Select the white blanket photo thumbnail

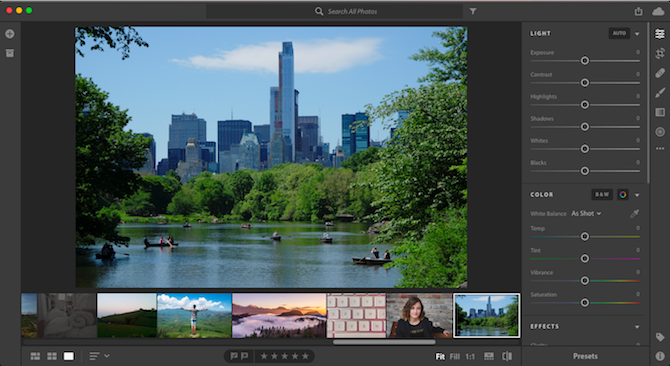coord(67,316)
